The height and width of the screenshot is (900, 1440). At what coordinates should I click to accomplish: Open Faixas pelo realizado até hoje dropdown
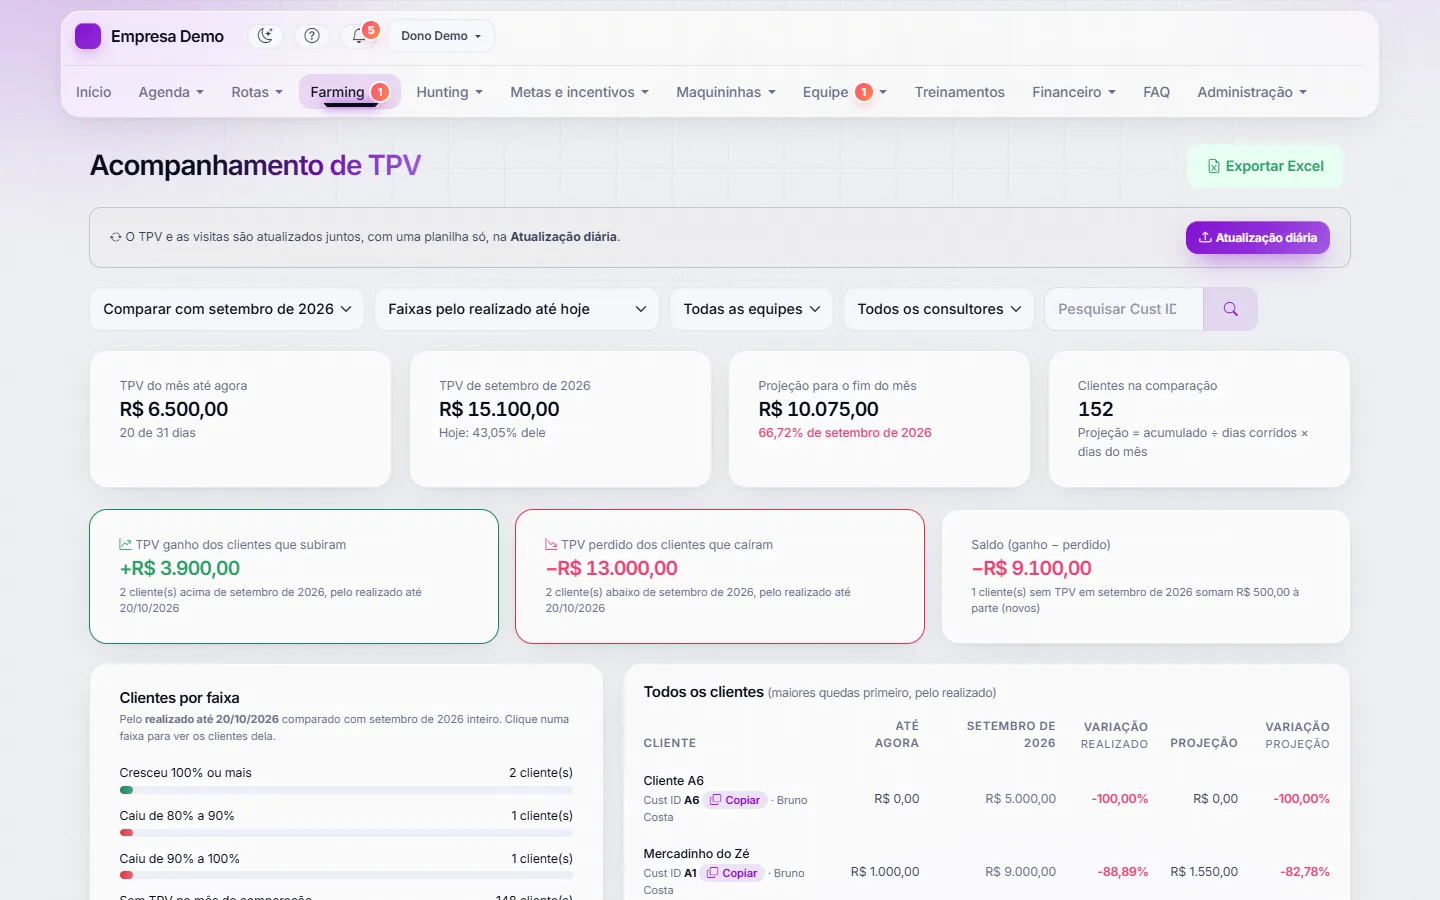click(x=517, y=309)
